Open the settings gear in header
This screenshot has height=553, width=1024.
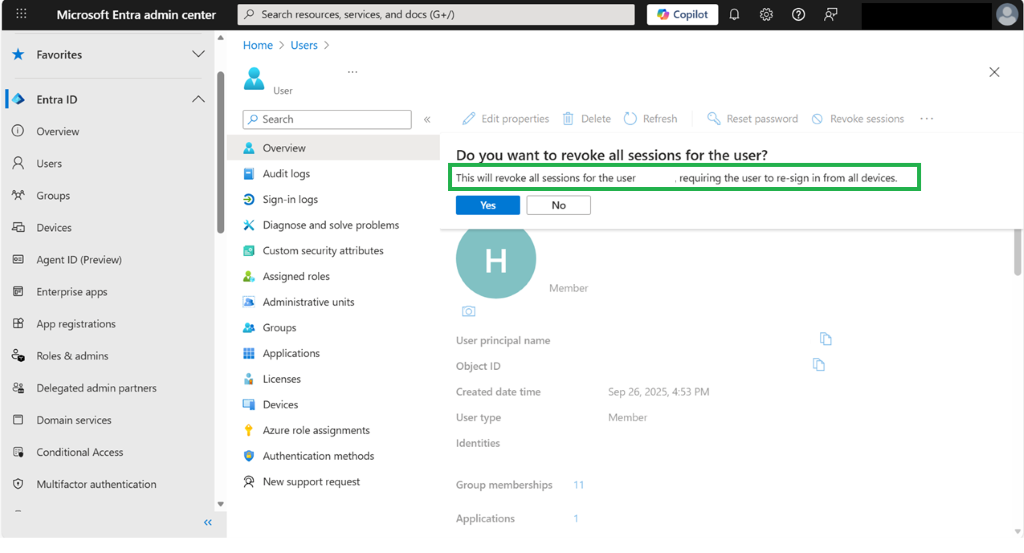[x=766, y=14]
